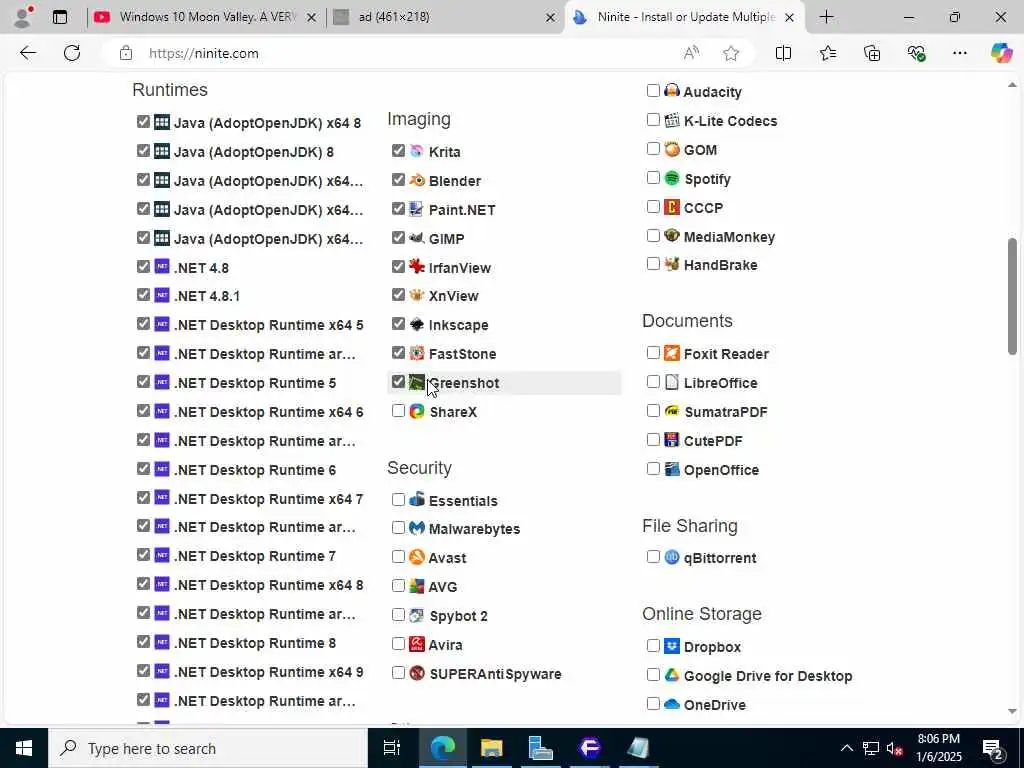Uncheck the .NET 4.8 checkbox

(144, 266)
